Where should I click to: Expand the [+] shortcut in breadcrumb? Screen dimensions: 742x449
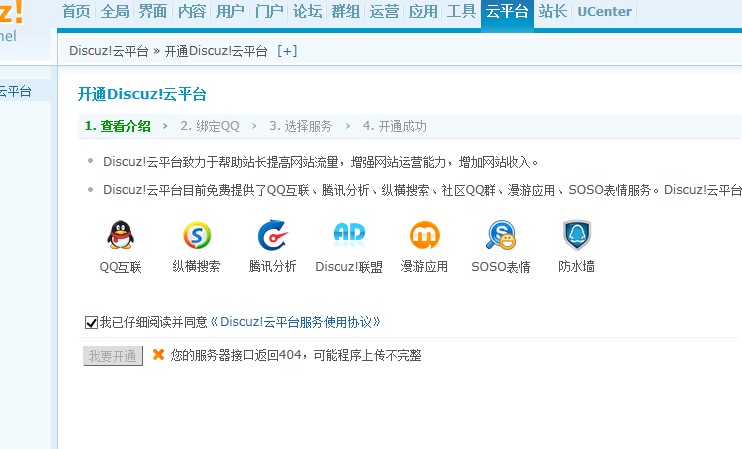tap(287, 51)
